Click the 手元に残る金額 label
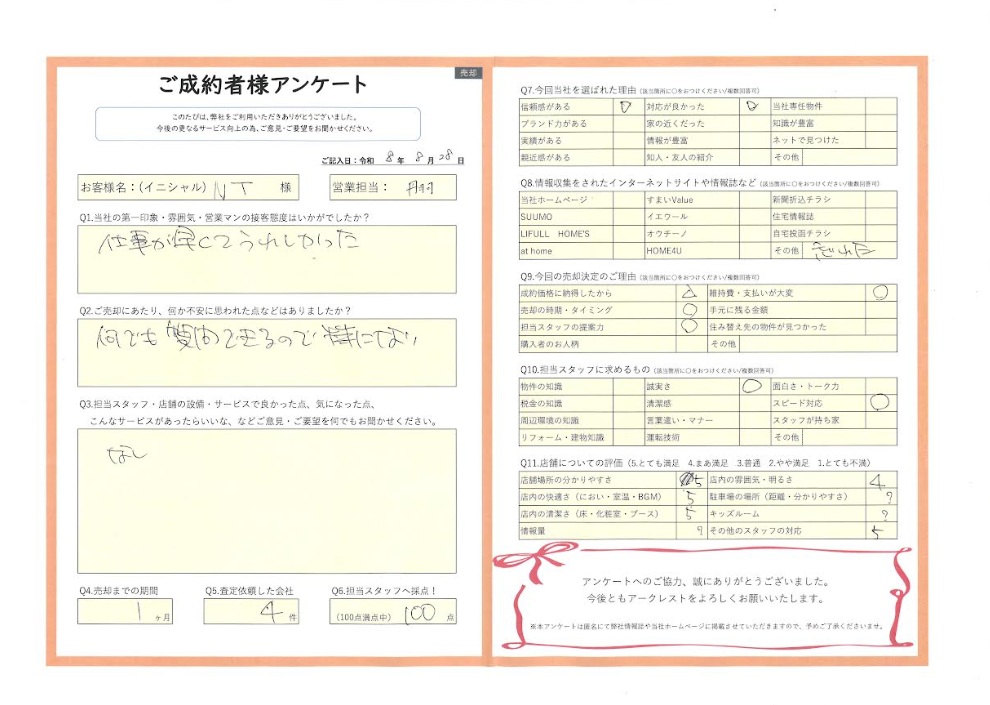This screenshot has height=705, width=990. (x=738, y=310)
